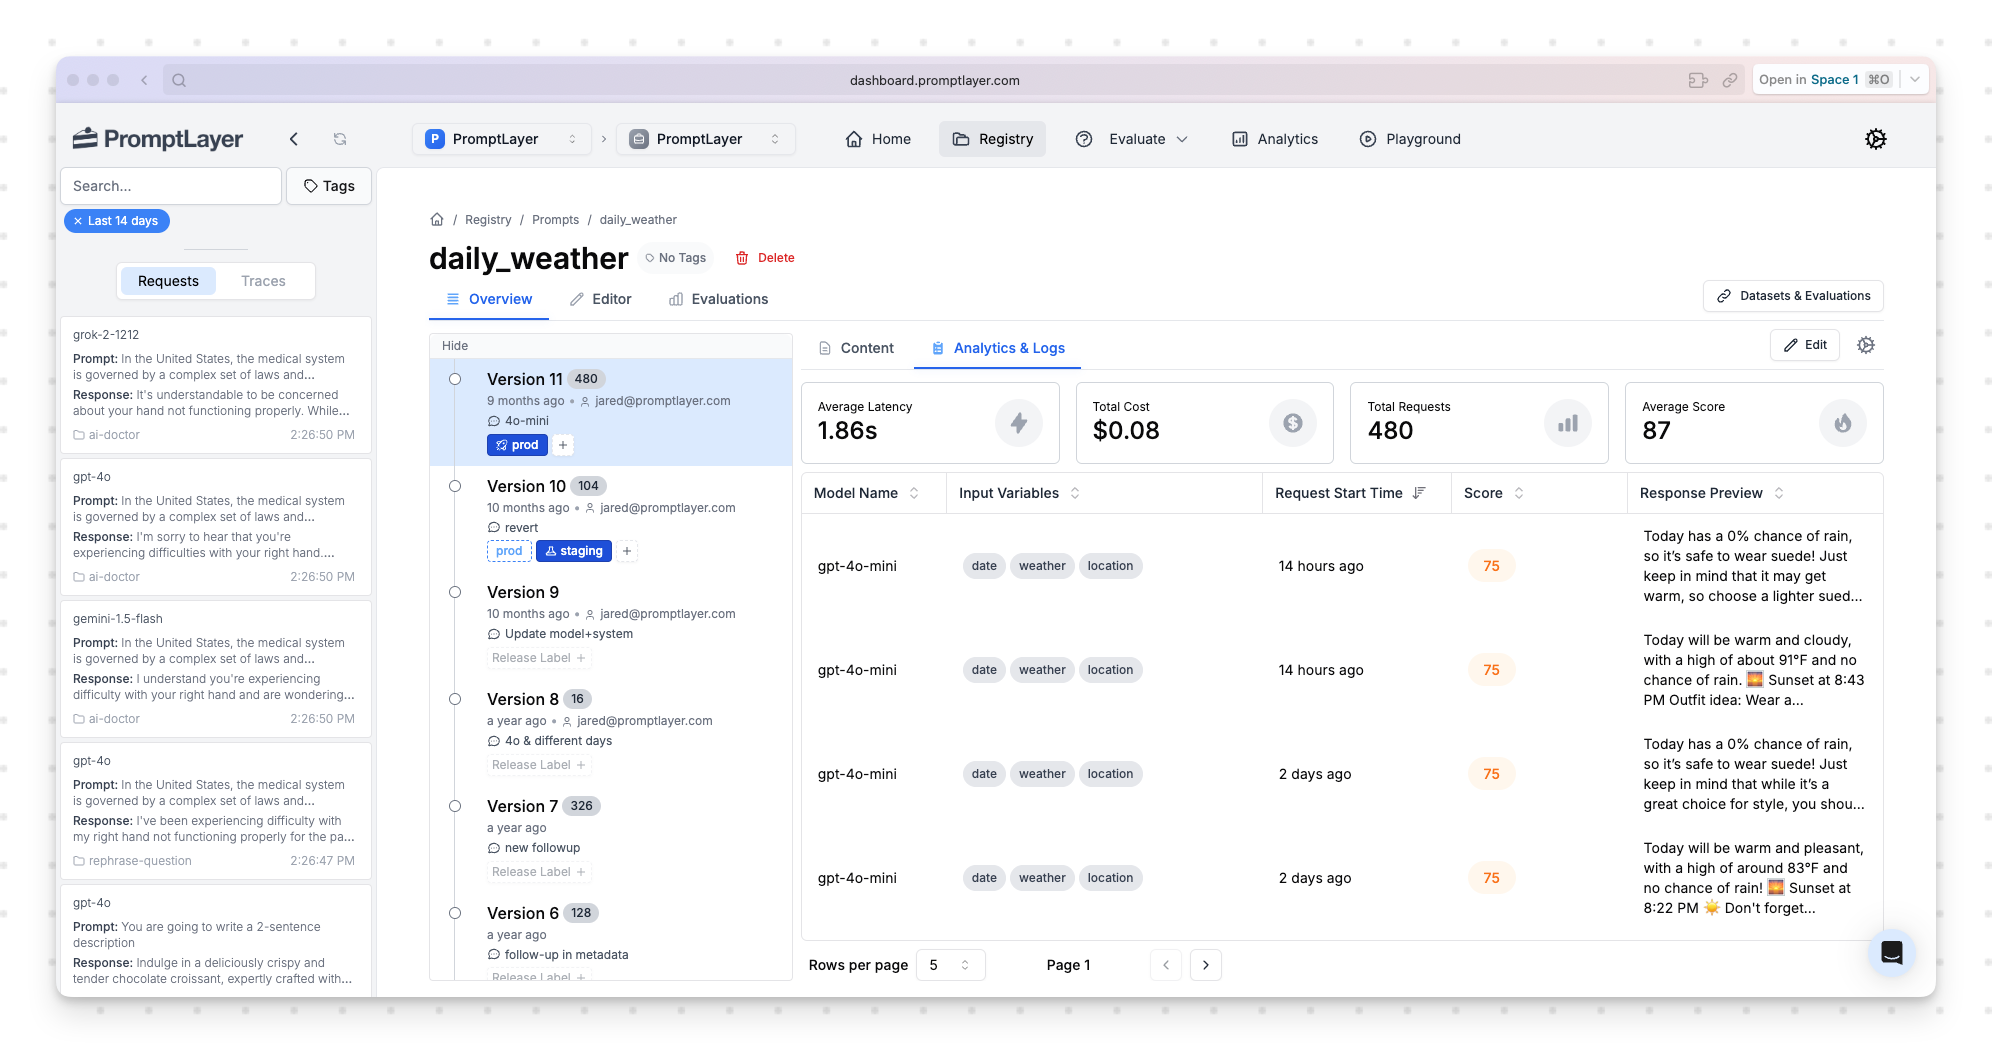Image resolution: width=1992 pixels, height=1053 pixels.
Task: Collapse sidebar with the left chevron icon
Action: click(294, 139)
